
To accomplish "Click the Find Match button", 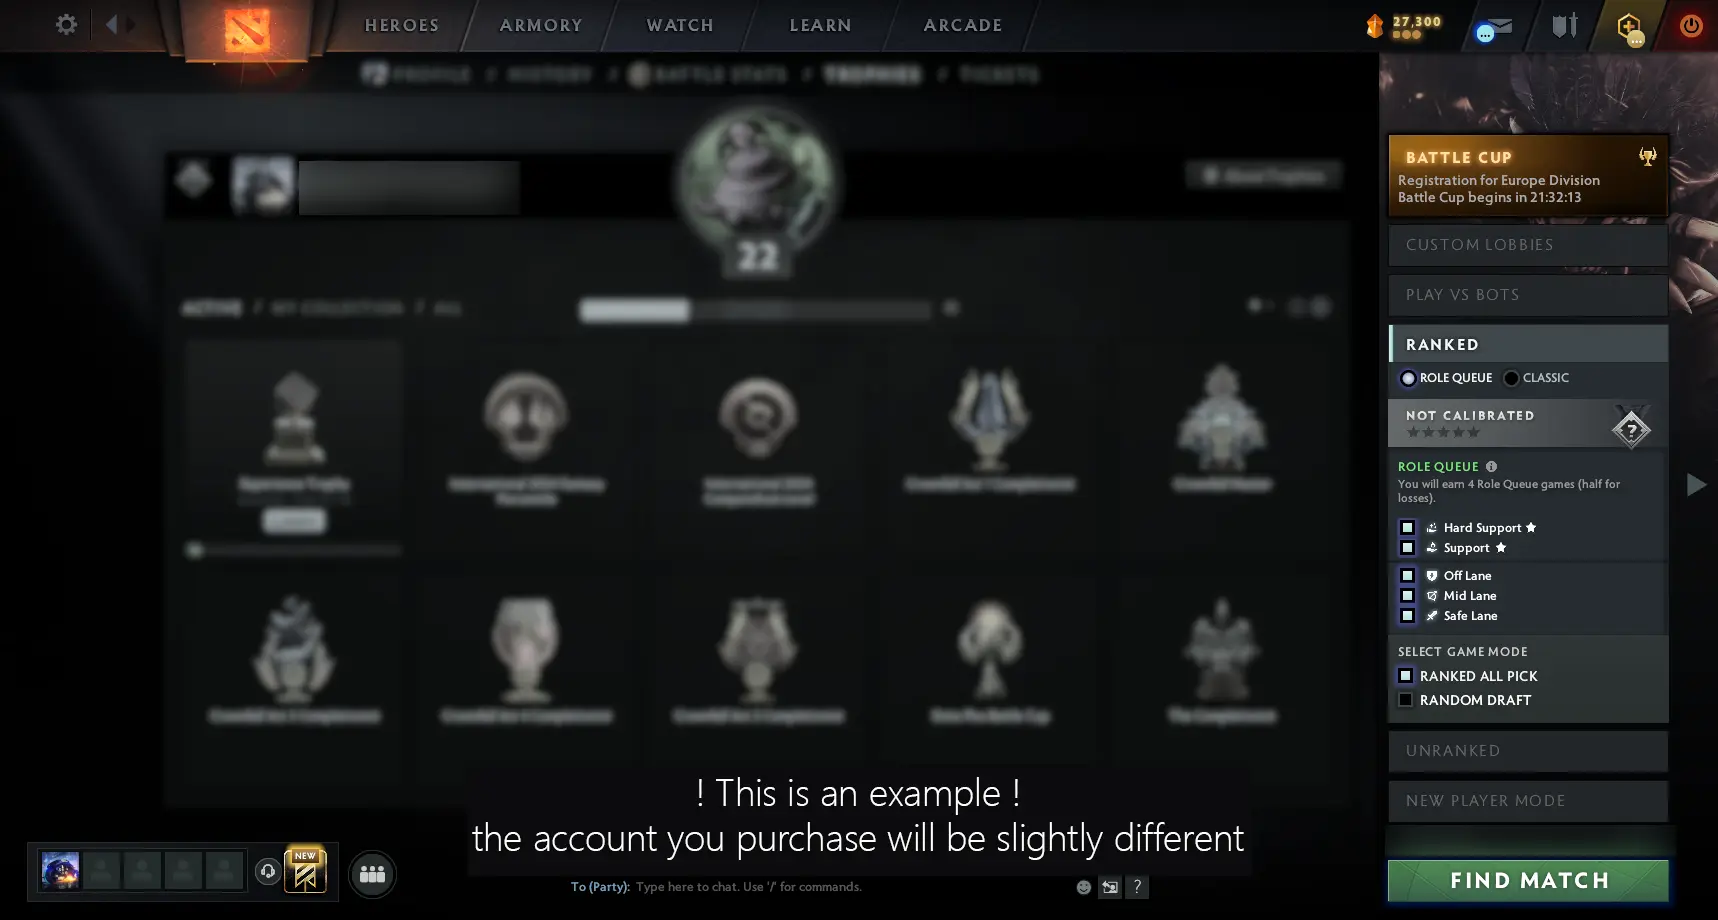I will pos(1528,881).
